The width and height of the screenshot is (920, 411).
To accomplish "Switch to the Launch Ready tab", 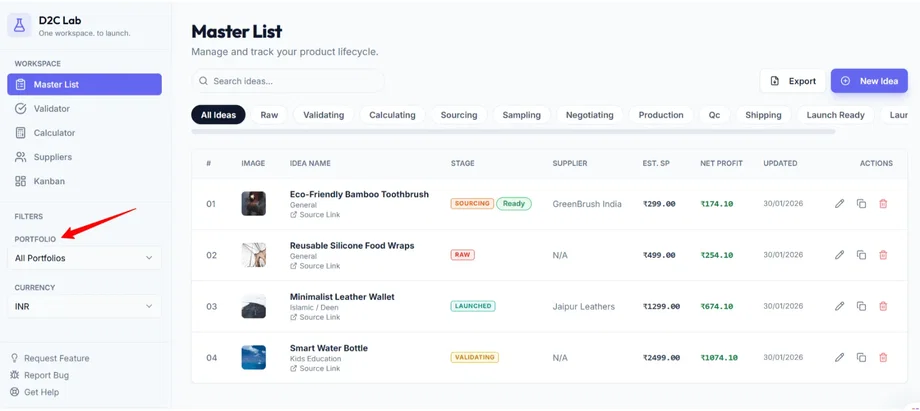I will click(835, 115).
